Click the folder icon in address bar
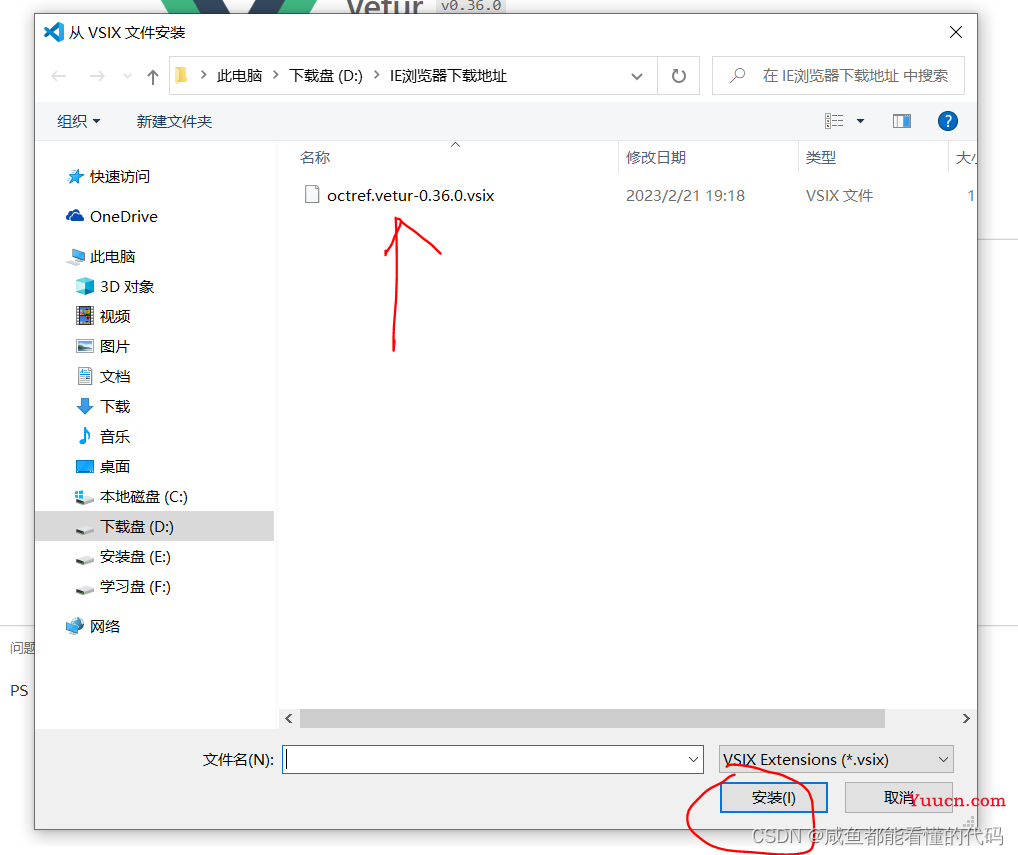 (x=182, y=76)
